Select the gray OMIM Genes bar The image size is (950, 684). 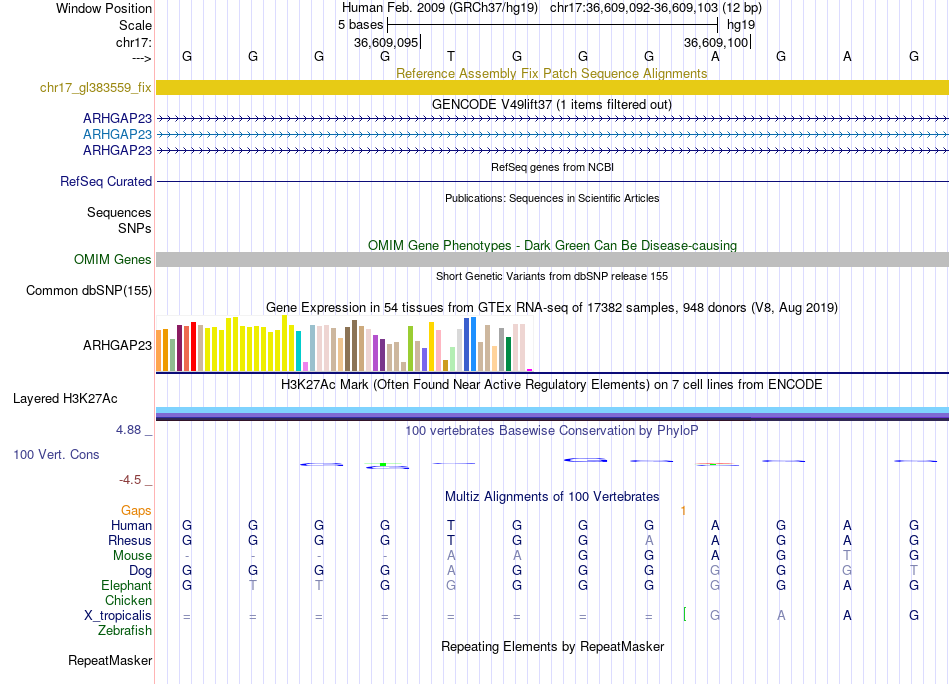pos(552,259)
